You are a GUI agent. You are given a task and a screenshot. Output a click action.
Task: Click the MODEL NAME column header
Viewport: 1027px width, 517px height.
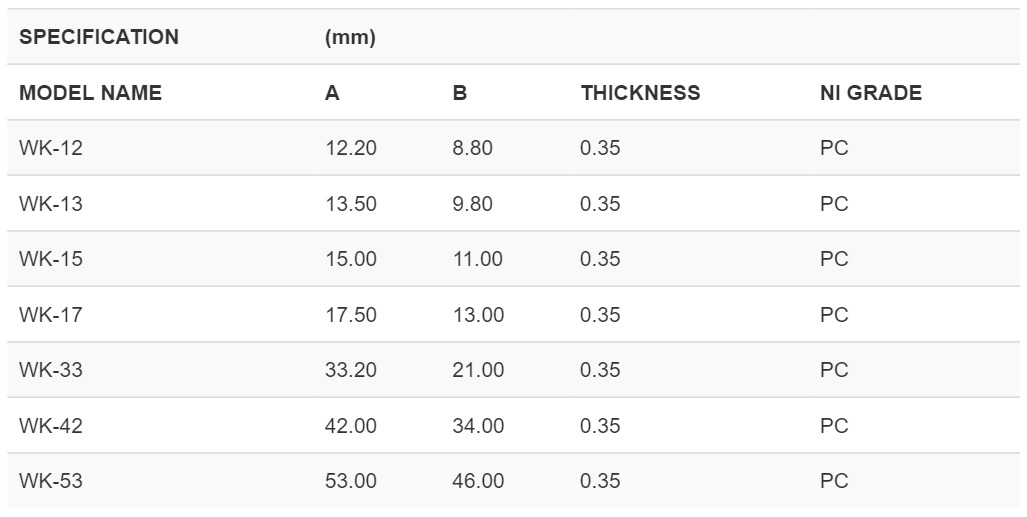tap(90, 93)
